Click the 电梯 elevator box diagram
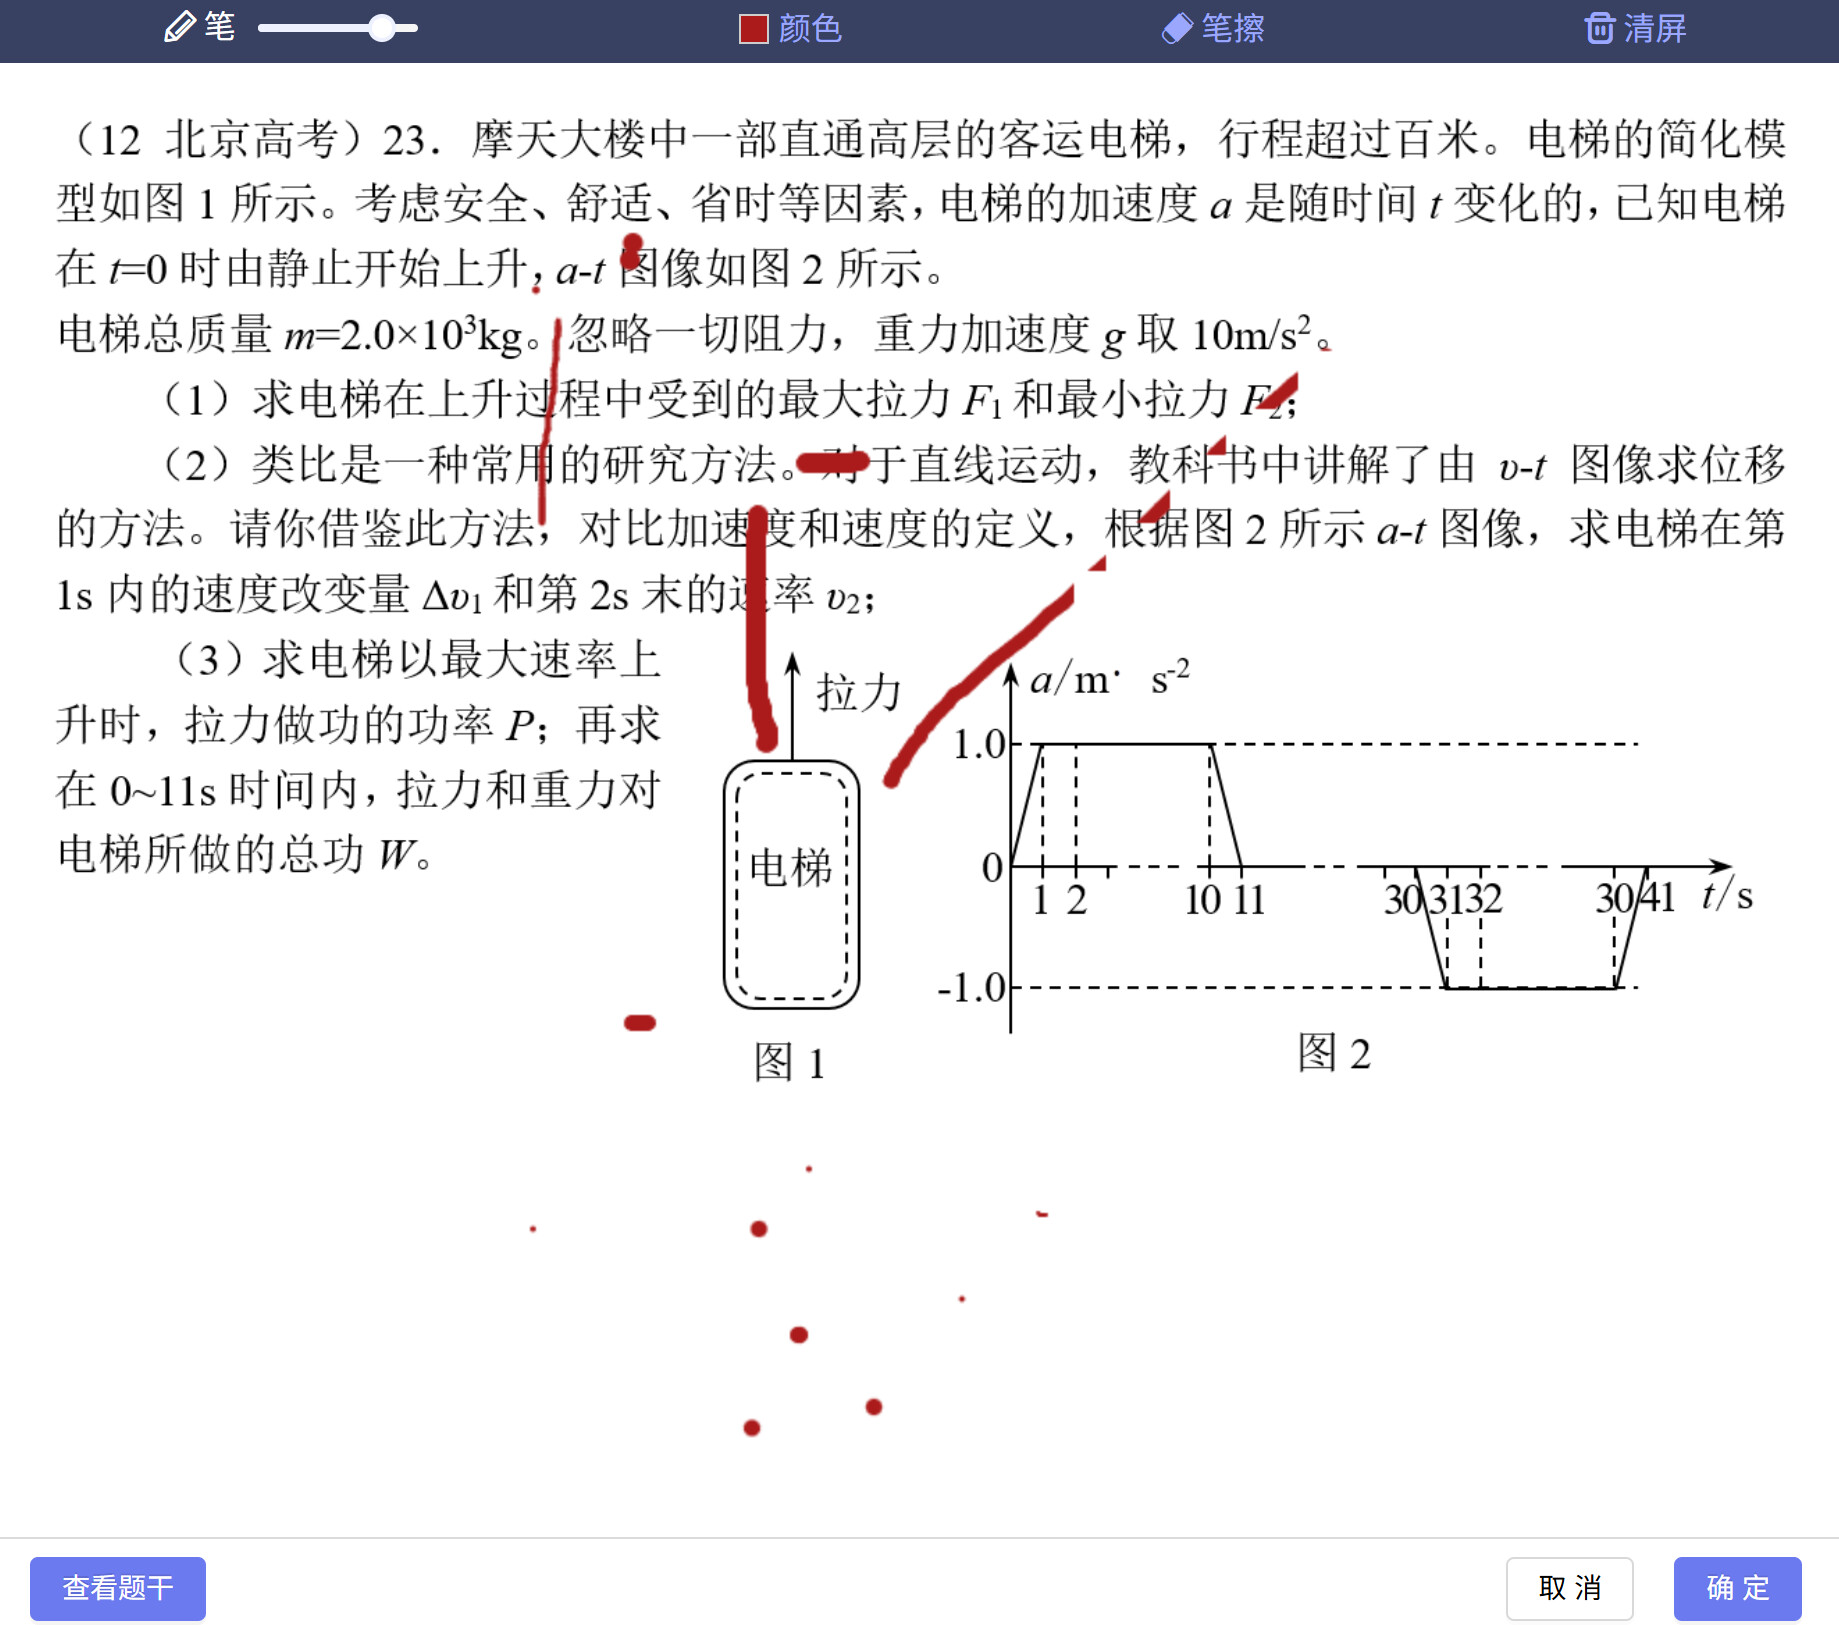Screen dimensions: 1839x1625 click(791, 885)
